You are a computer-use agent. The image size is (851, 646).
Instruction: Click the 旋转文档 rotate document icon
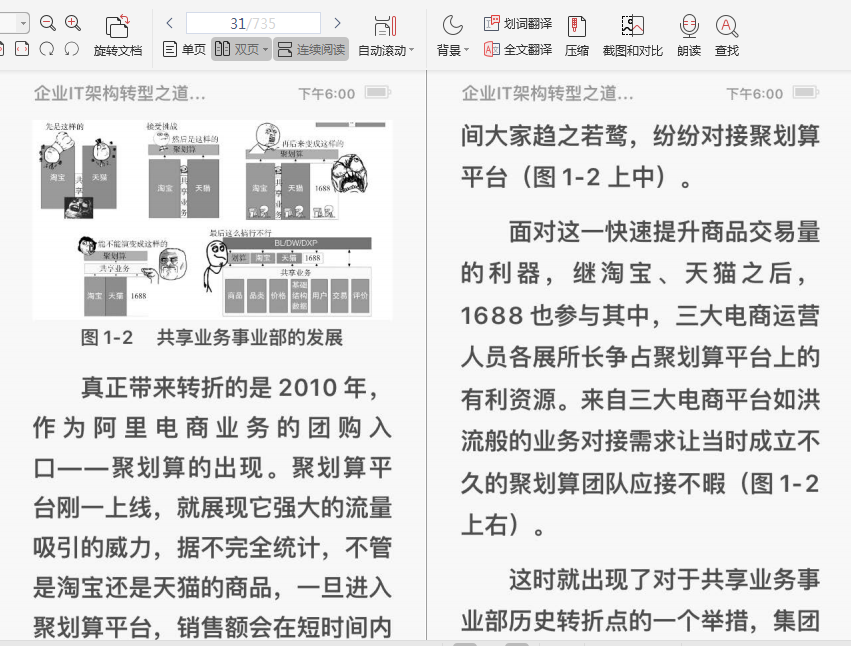118,27
